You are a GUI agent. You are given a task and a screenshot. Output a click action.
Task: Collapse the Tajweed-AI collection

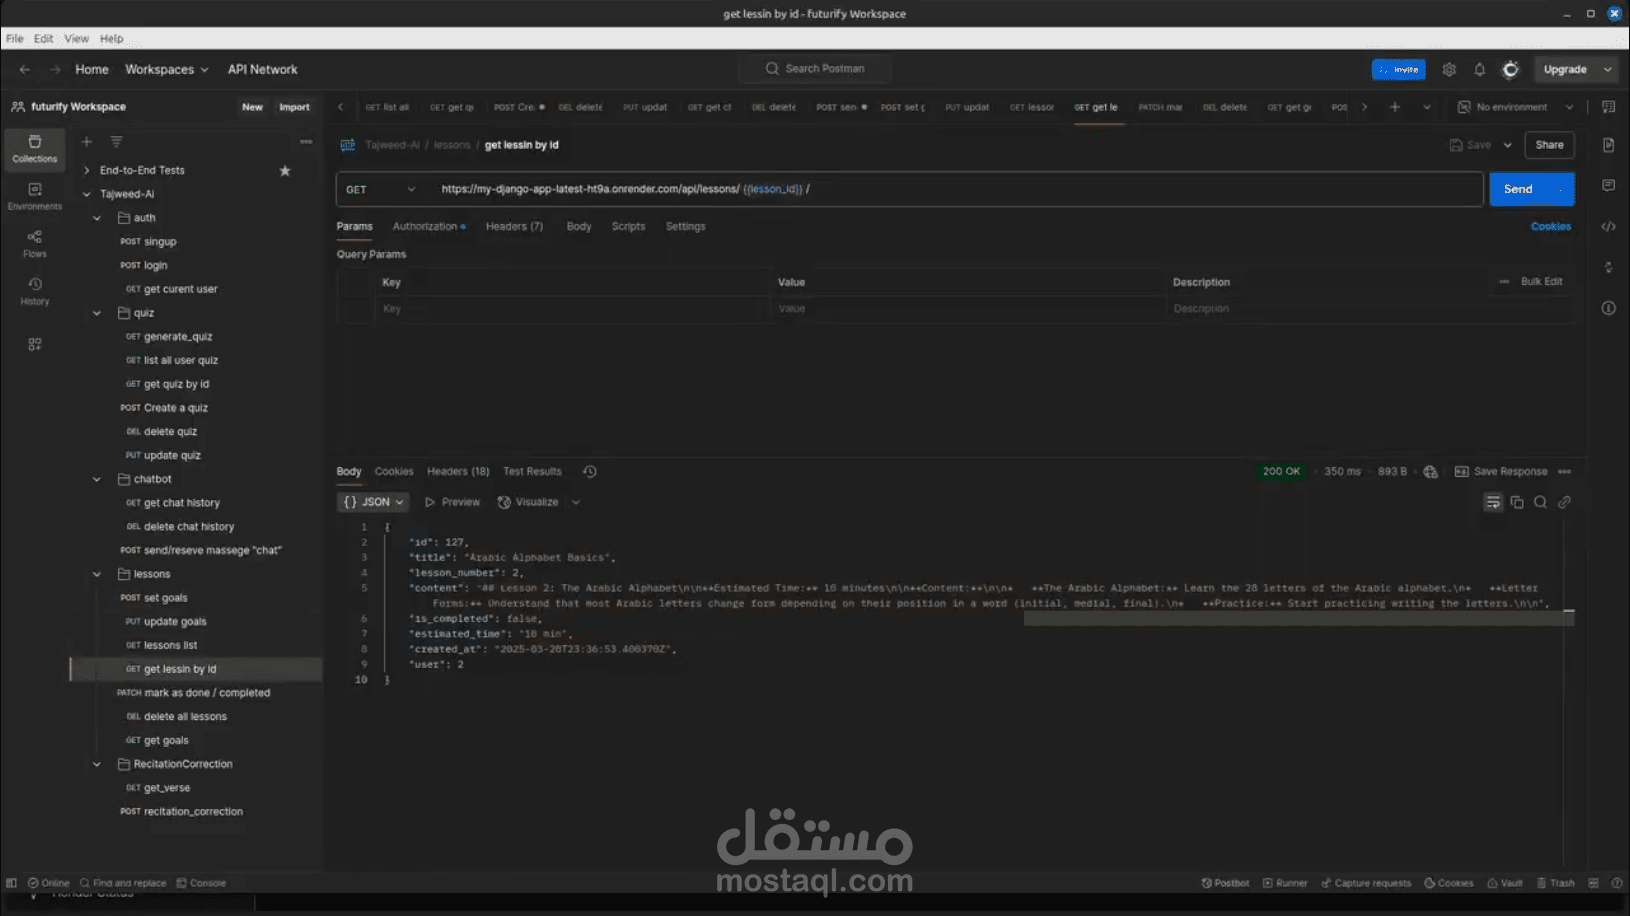click(x=87, y=194)
